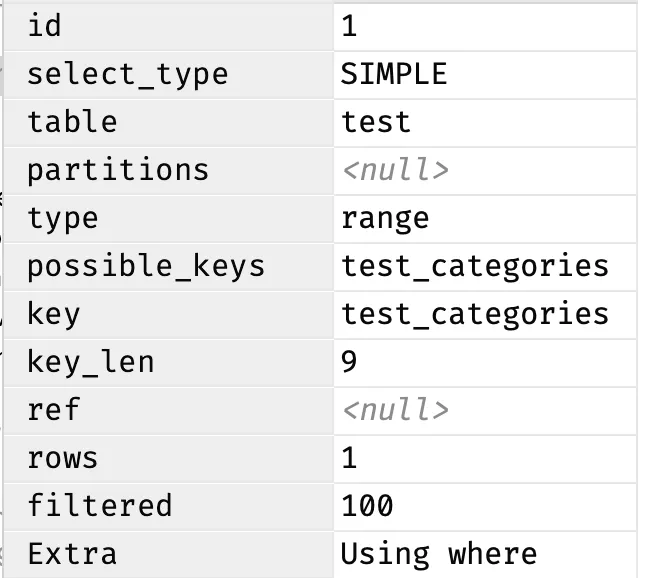Image resolution: width=646 pixels, height=578 pixels.
Task: Select the ref null value cell
Action: click(x=485, y=411)
